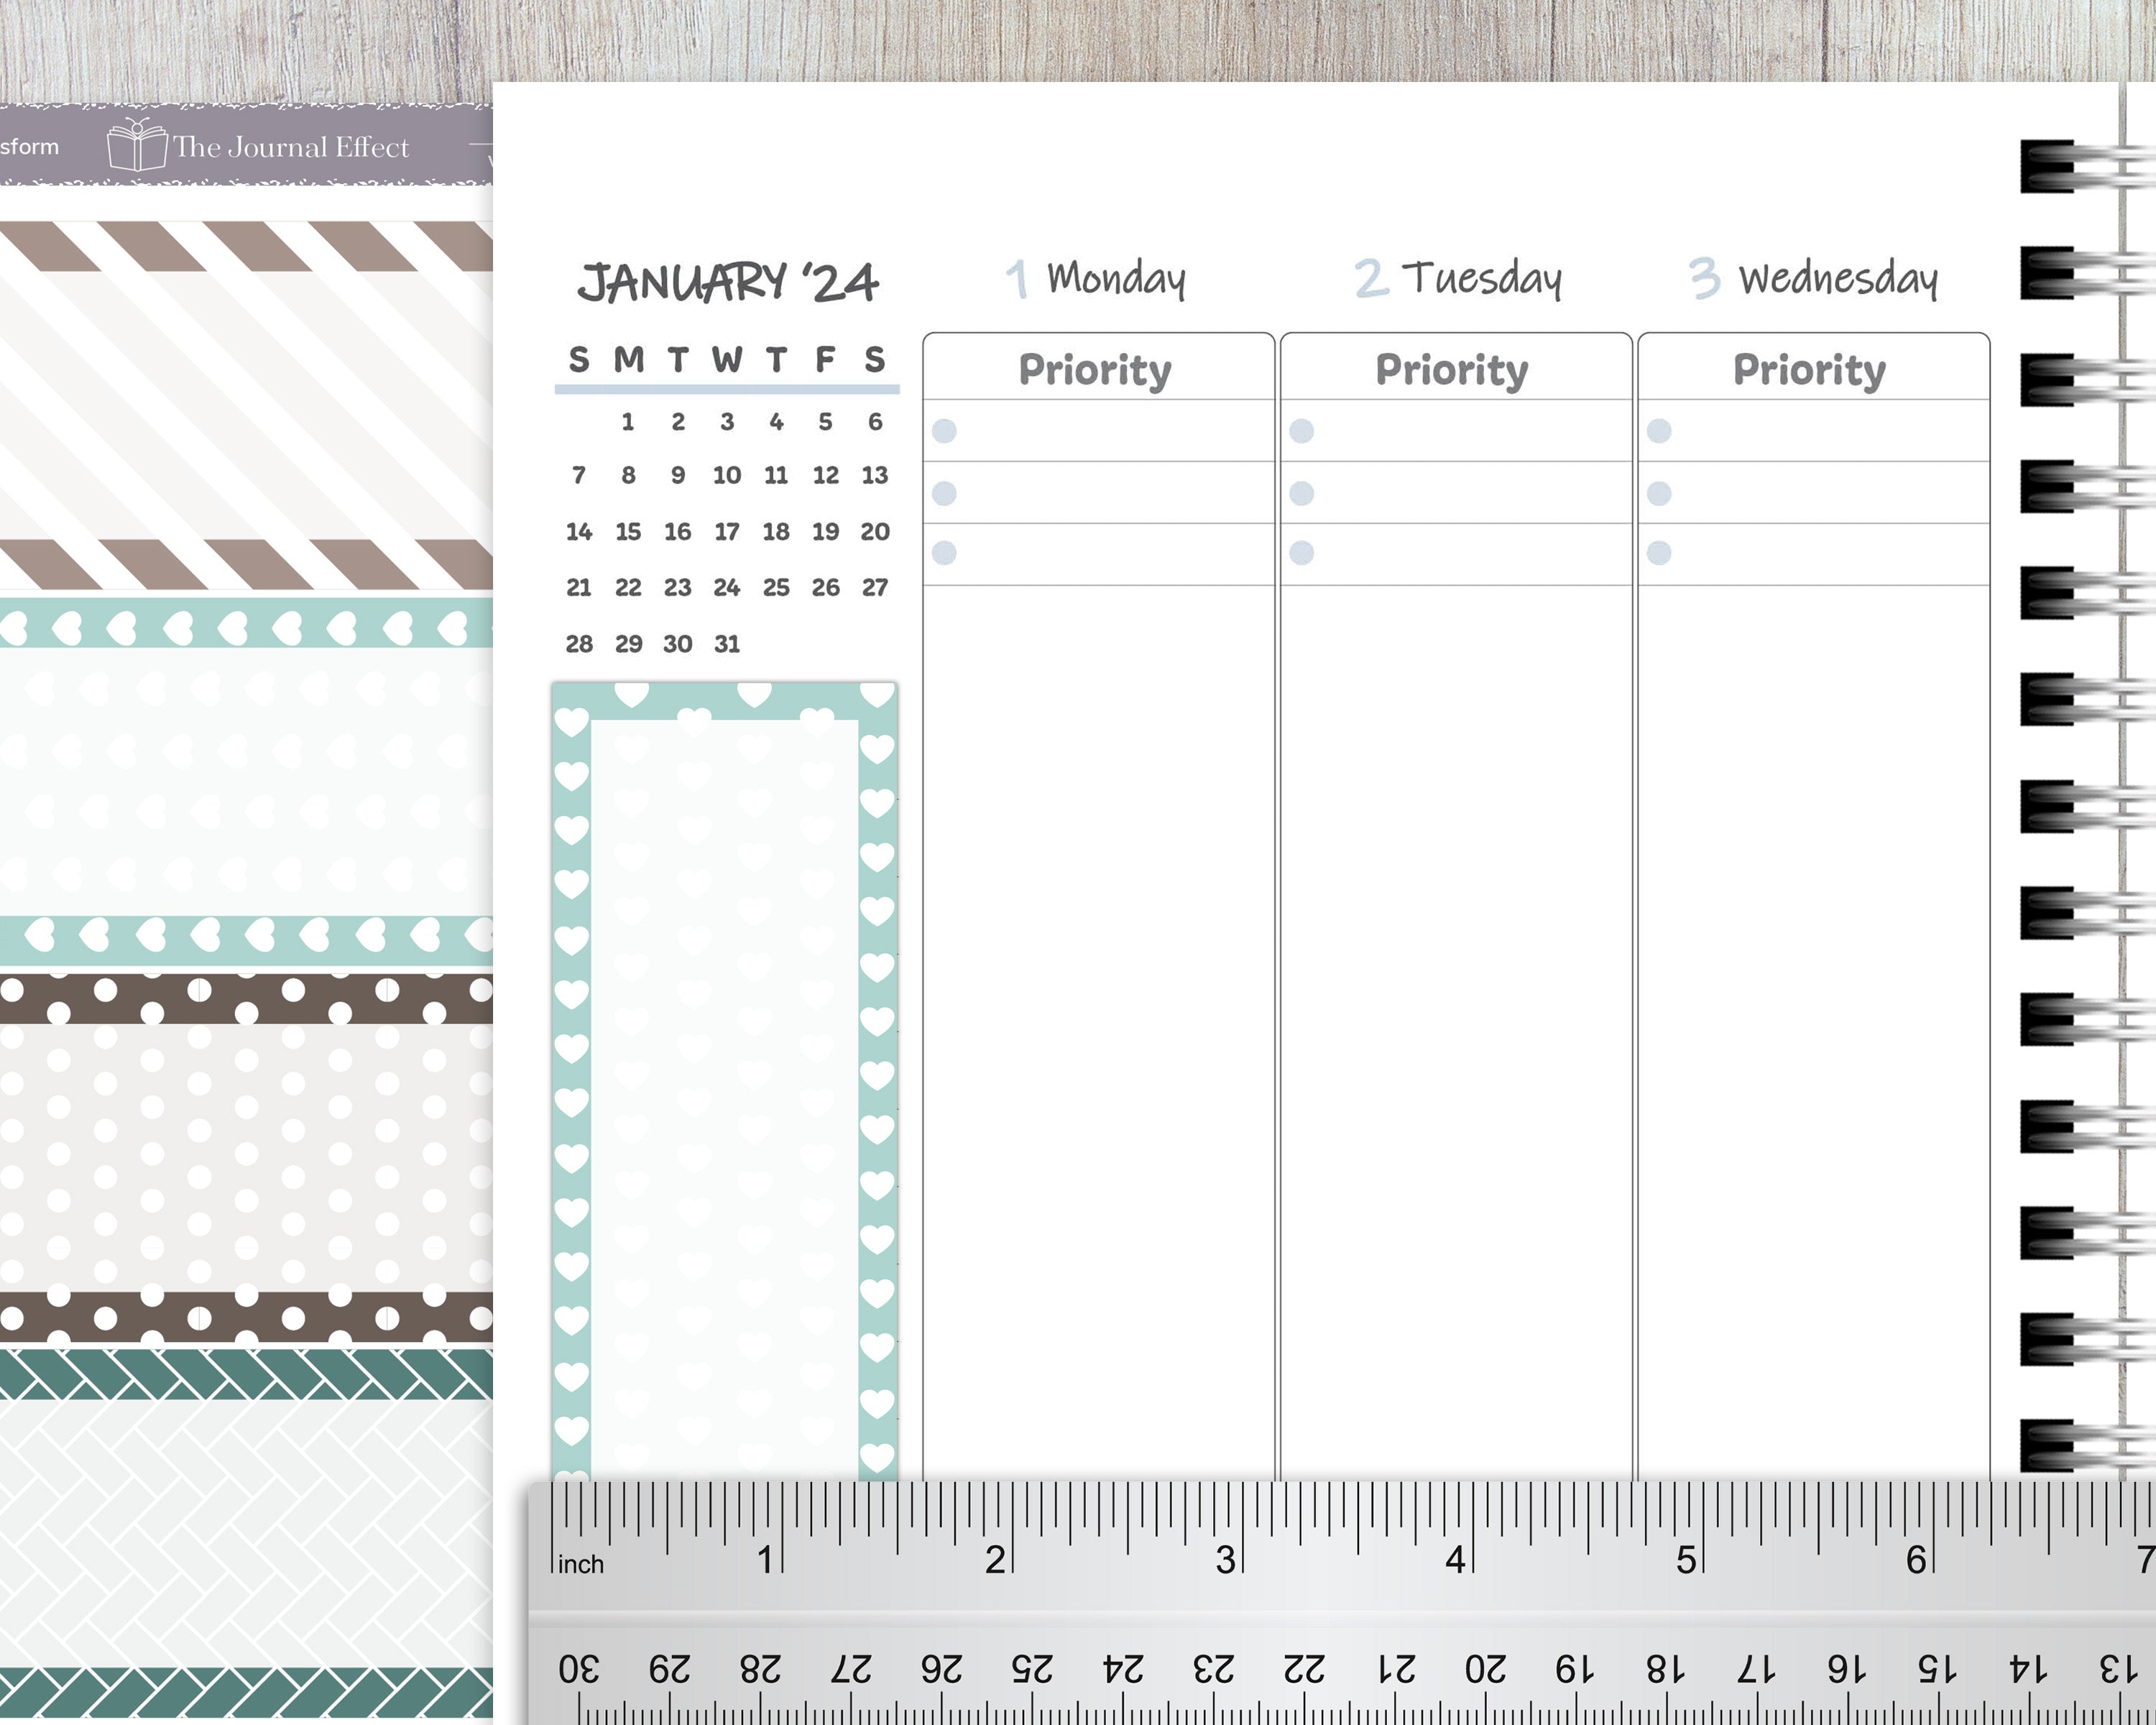Image resolution: width=2156 pixels, height=1725 pixels.
Task: Click The Journal Effect book logo icon
Action: click(136, 145)
